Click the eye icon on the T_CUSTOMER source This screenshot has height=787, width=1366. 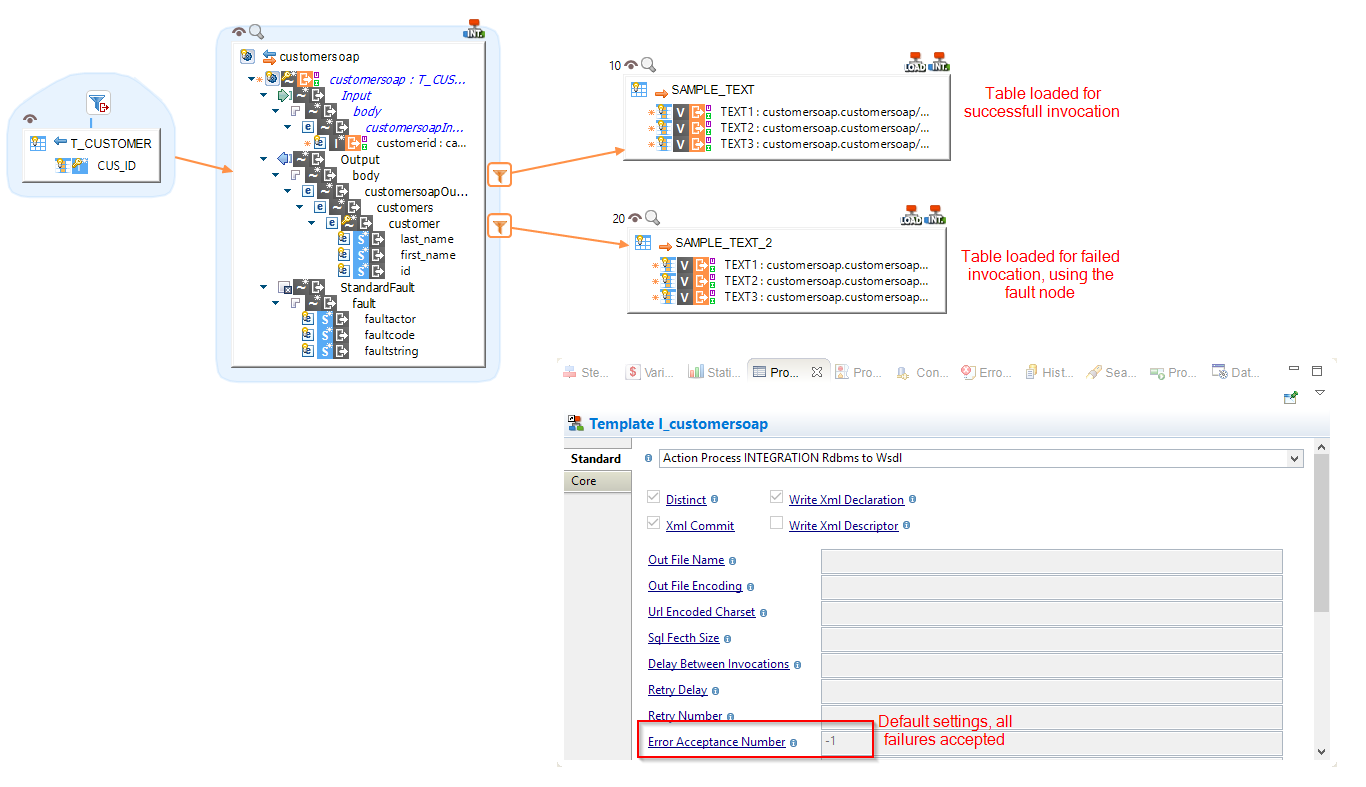pyautogui.click(x=29, y=119)
